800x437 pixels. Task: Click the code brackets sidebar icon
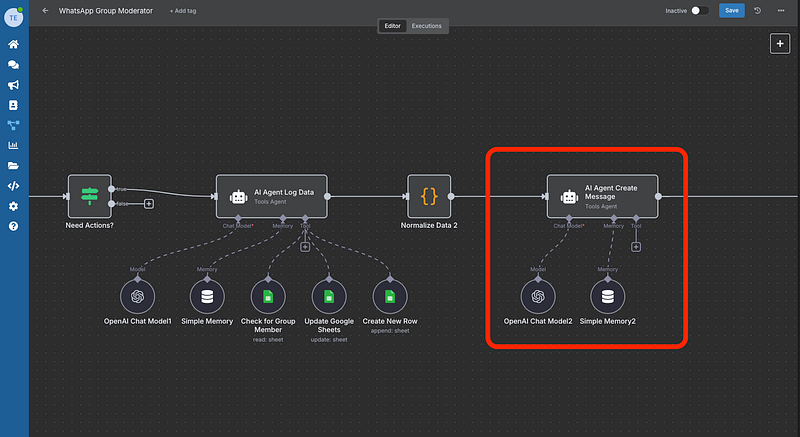pos(13,185)
